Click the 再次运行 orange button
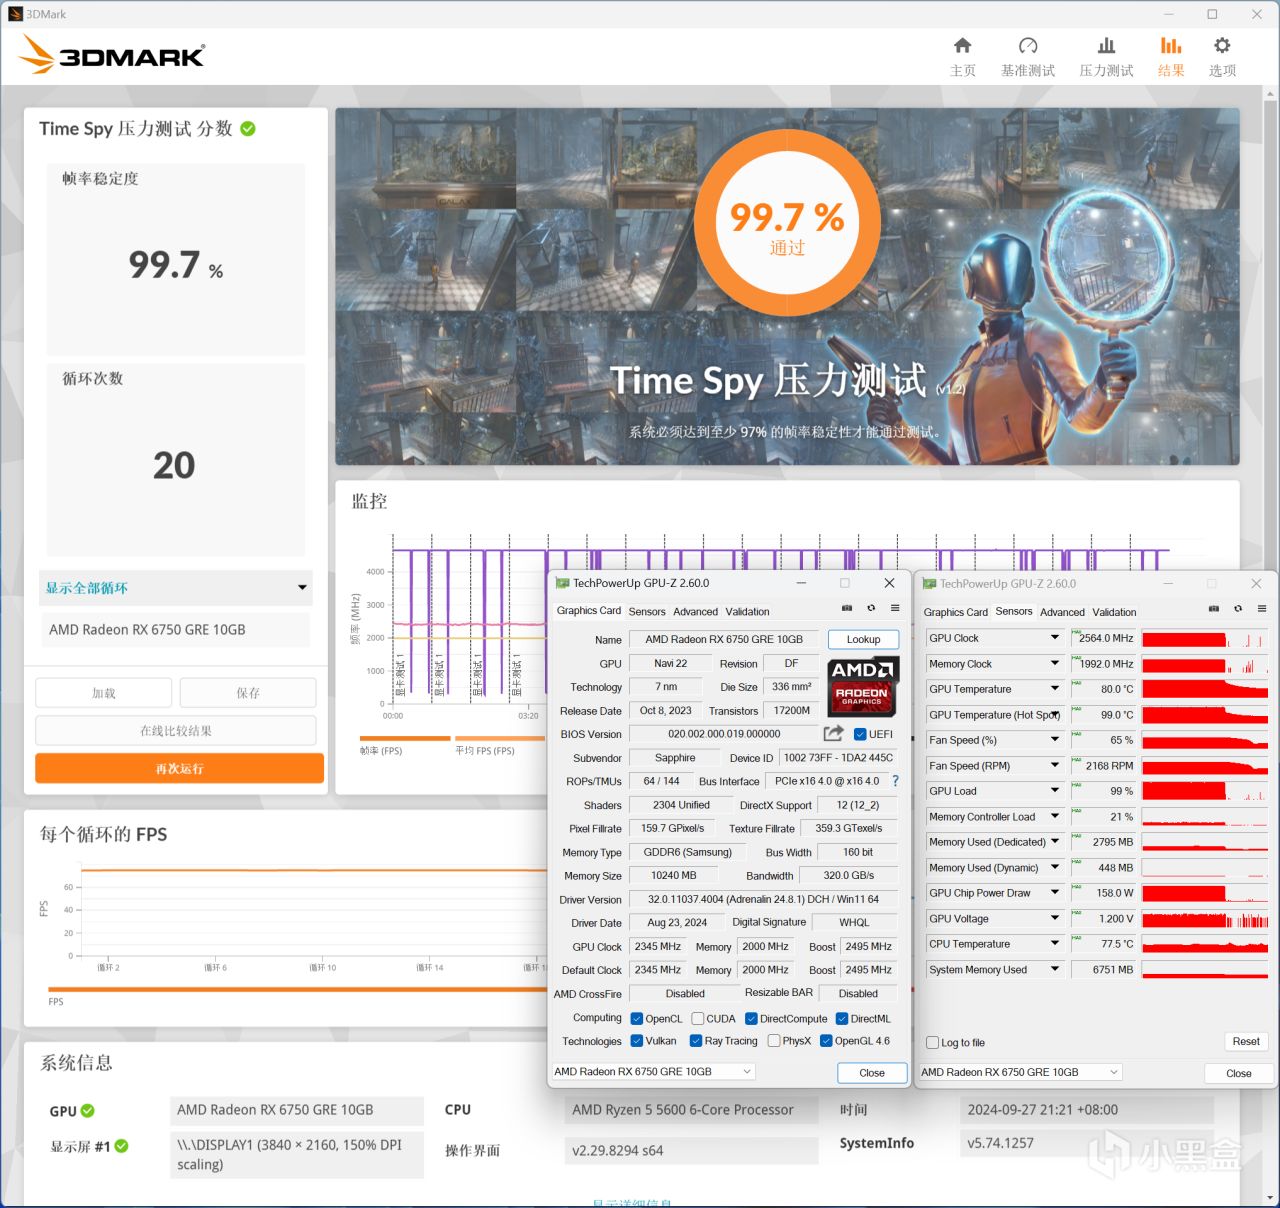The height and width of the screenshot is (1208, 1280). pyautogui.click(x=179, y=768)
